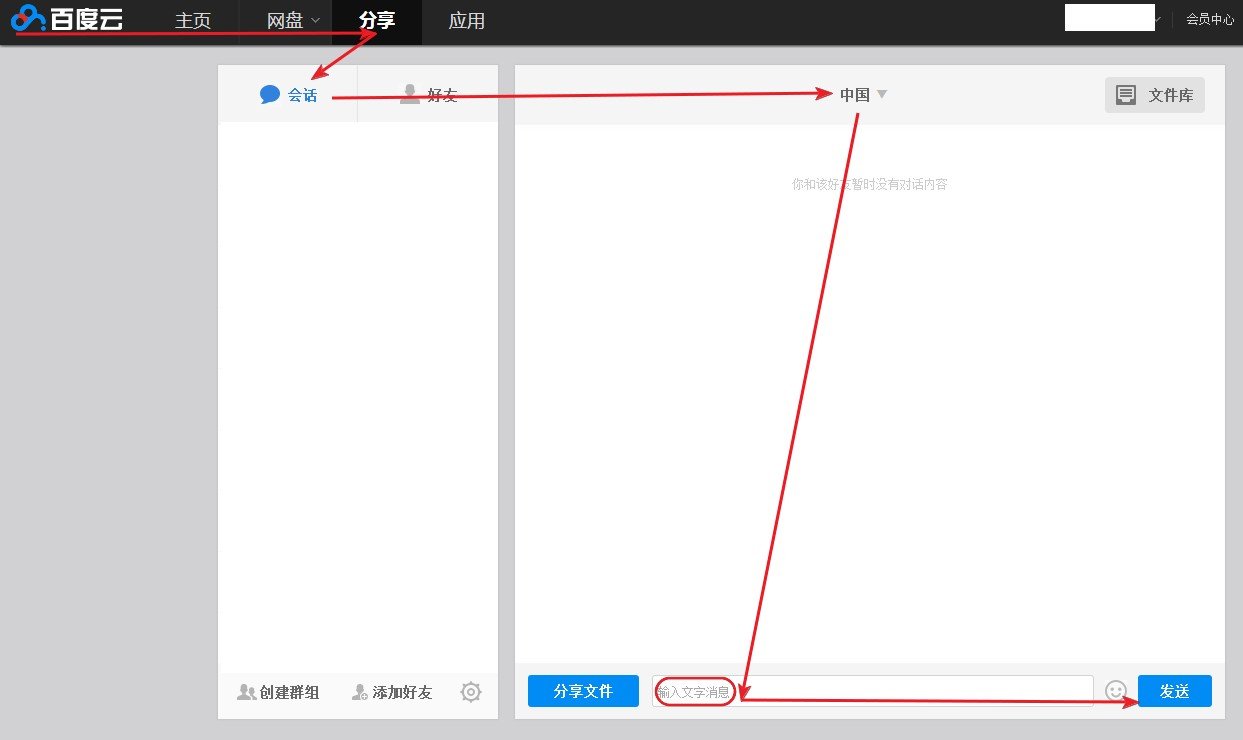Click the 添加好友 add-friend icon
Viewport: 1243px width, 740px height.
tap(359, 691)
